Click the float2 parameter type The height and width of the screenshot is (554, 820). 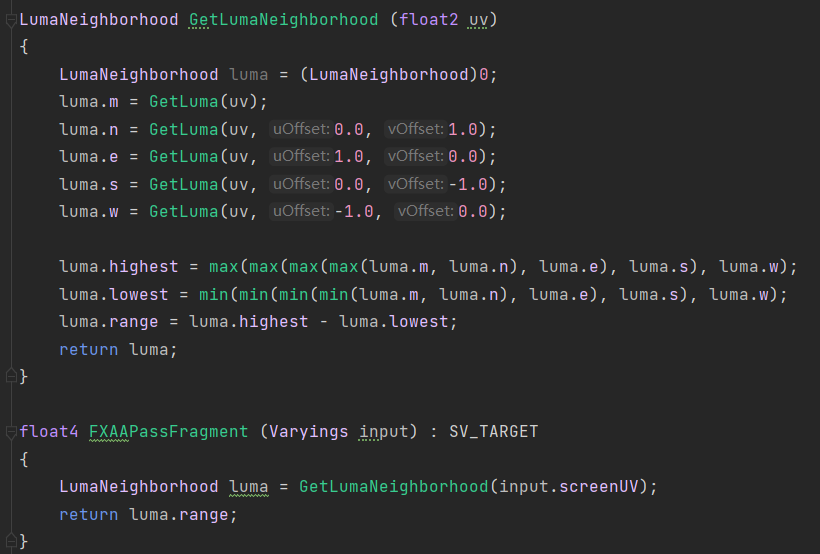point(428,20)
